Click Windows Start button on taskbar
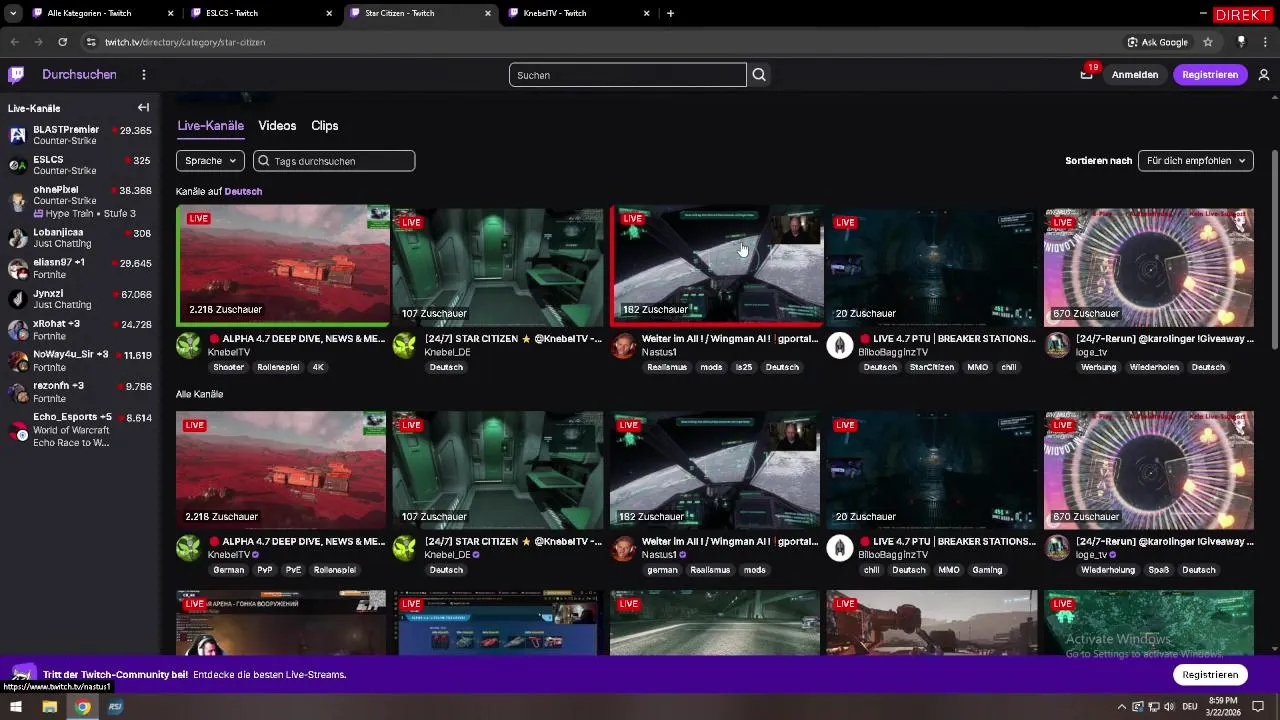Viewport: 1280px width, 720px height. [16, 707]
